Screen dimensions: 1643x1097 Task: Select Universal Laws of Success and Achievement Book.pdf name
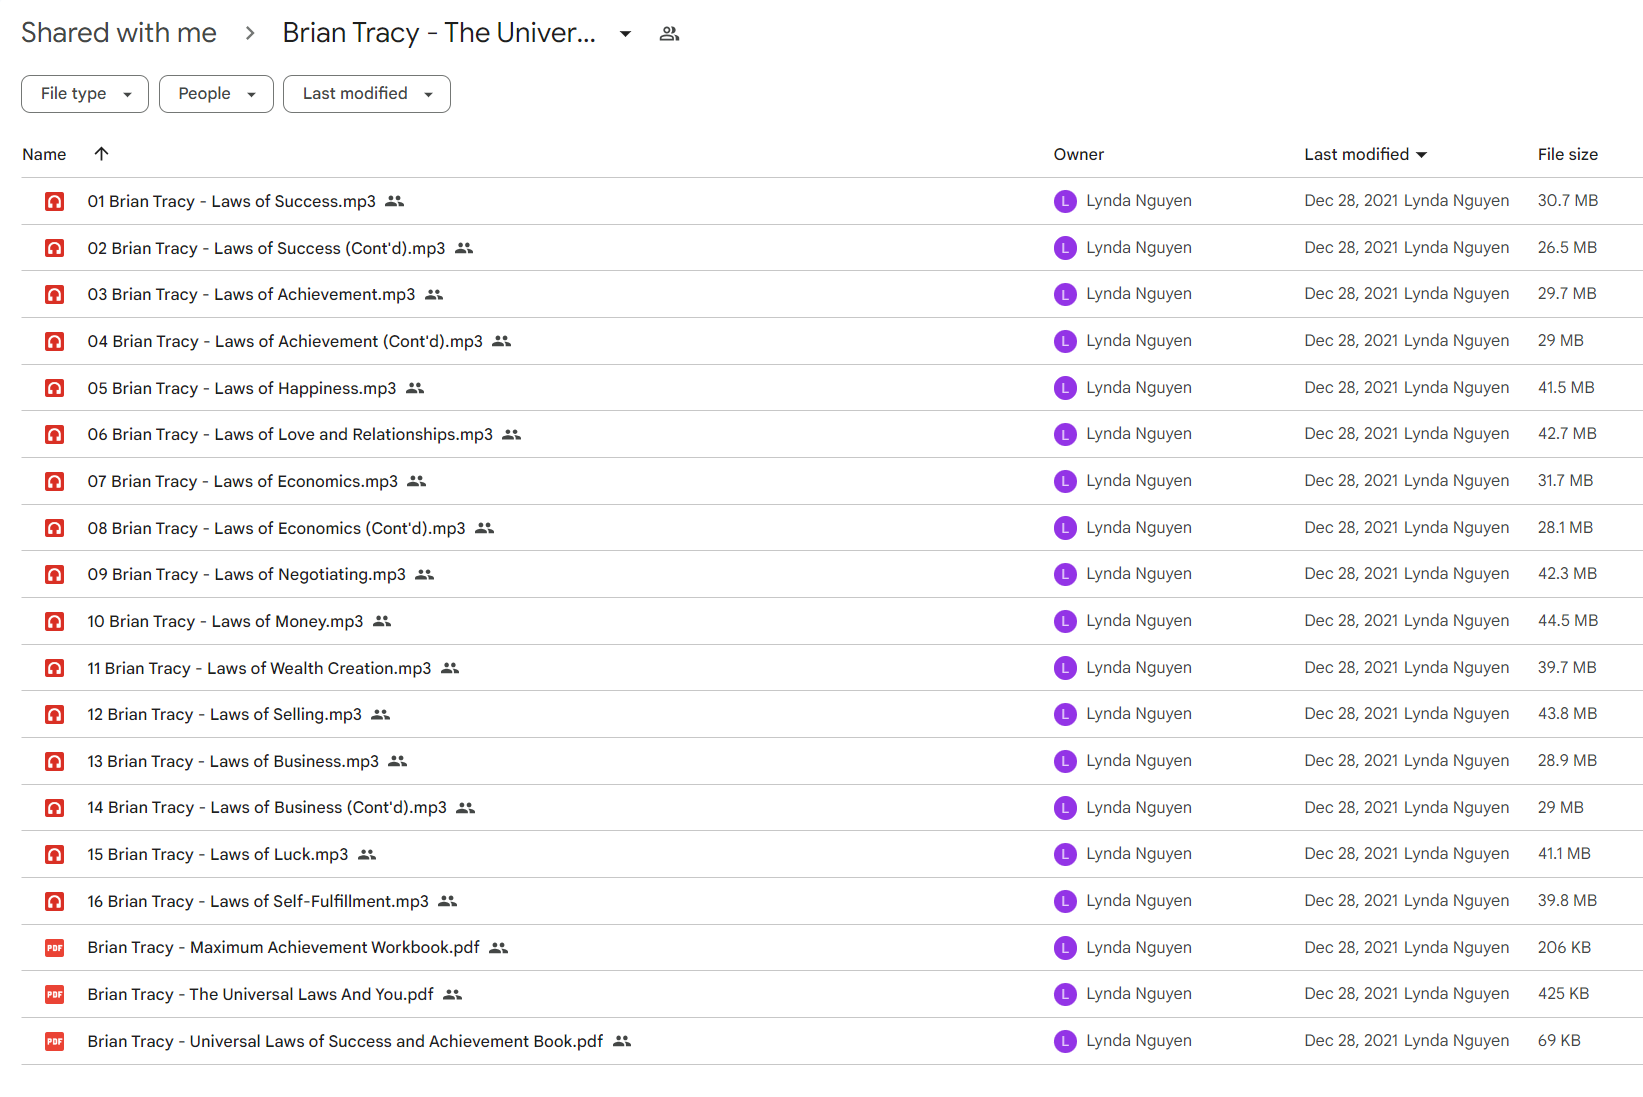click(345, 1041)
